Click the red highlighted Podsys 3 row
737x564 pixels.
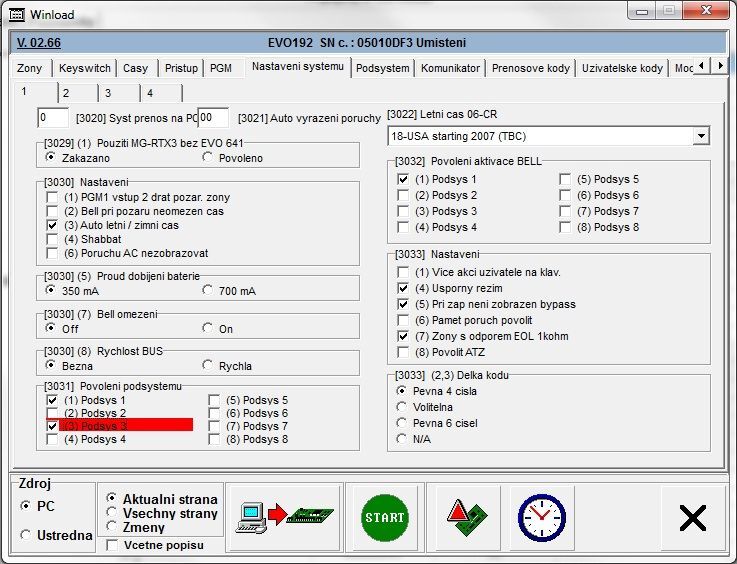click(x=120, y=426)
